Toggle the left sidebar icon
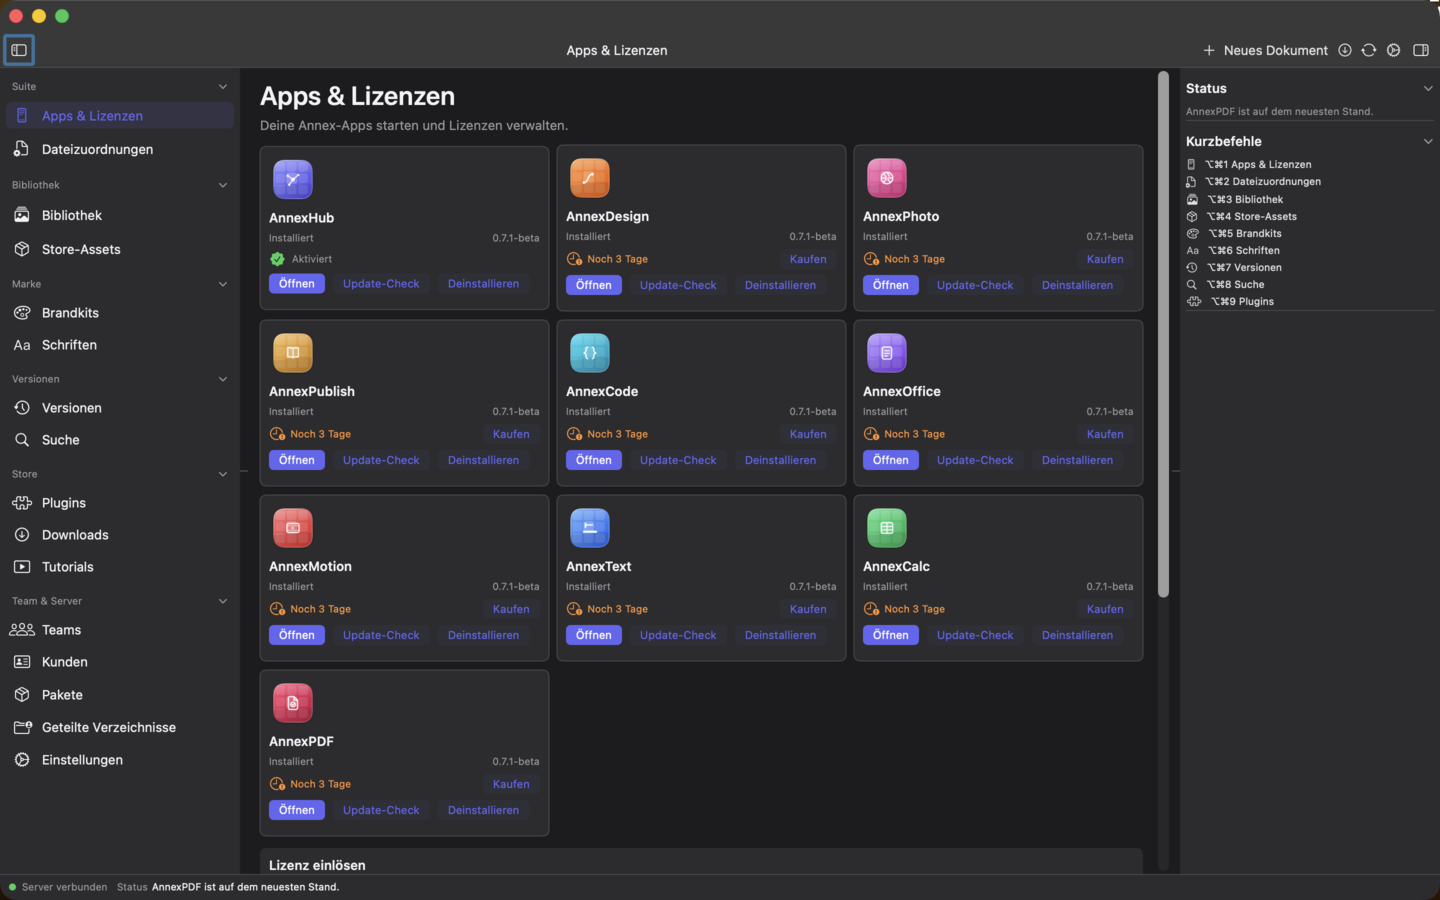 click(19, 50)
